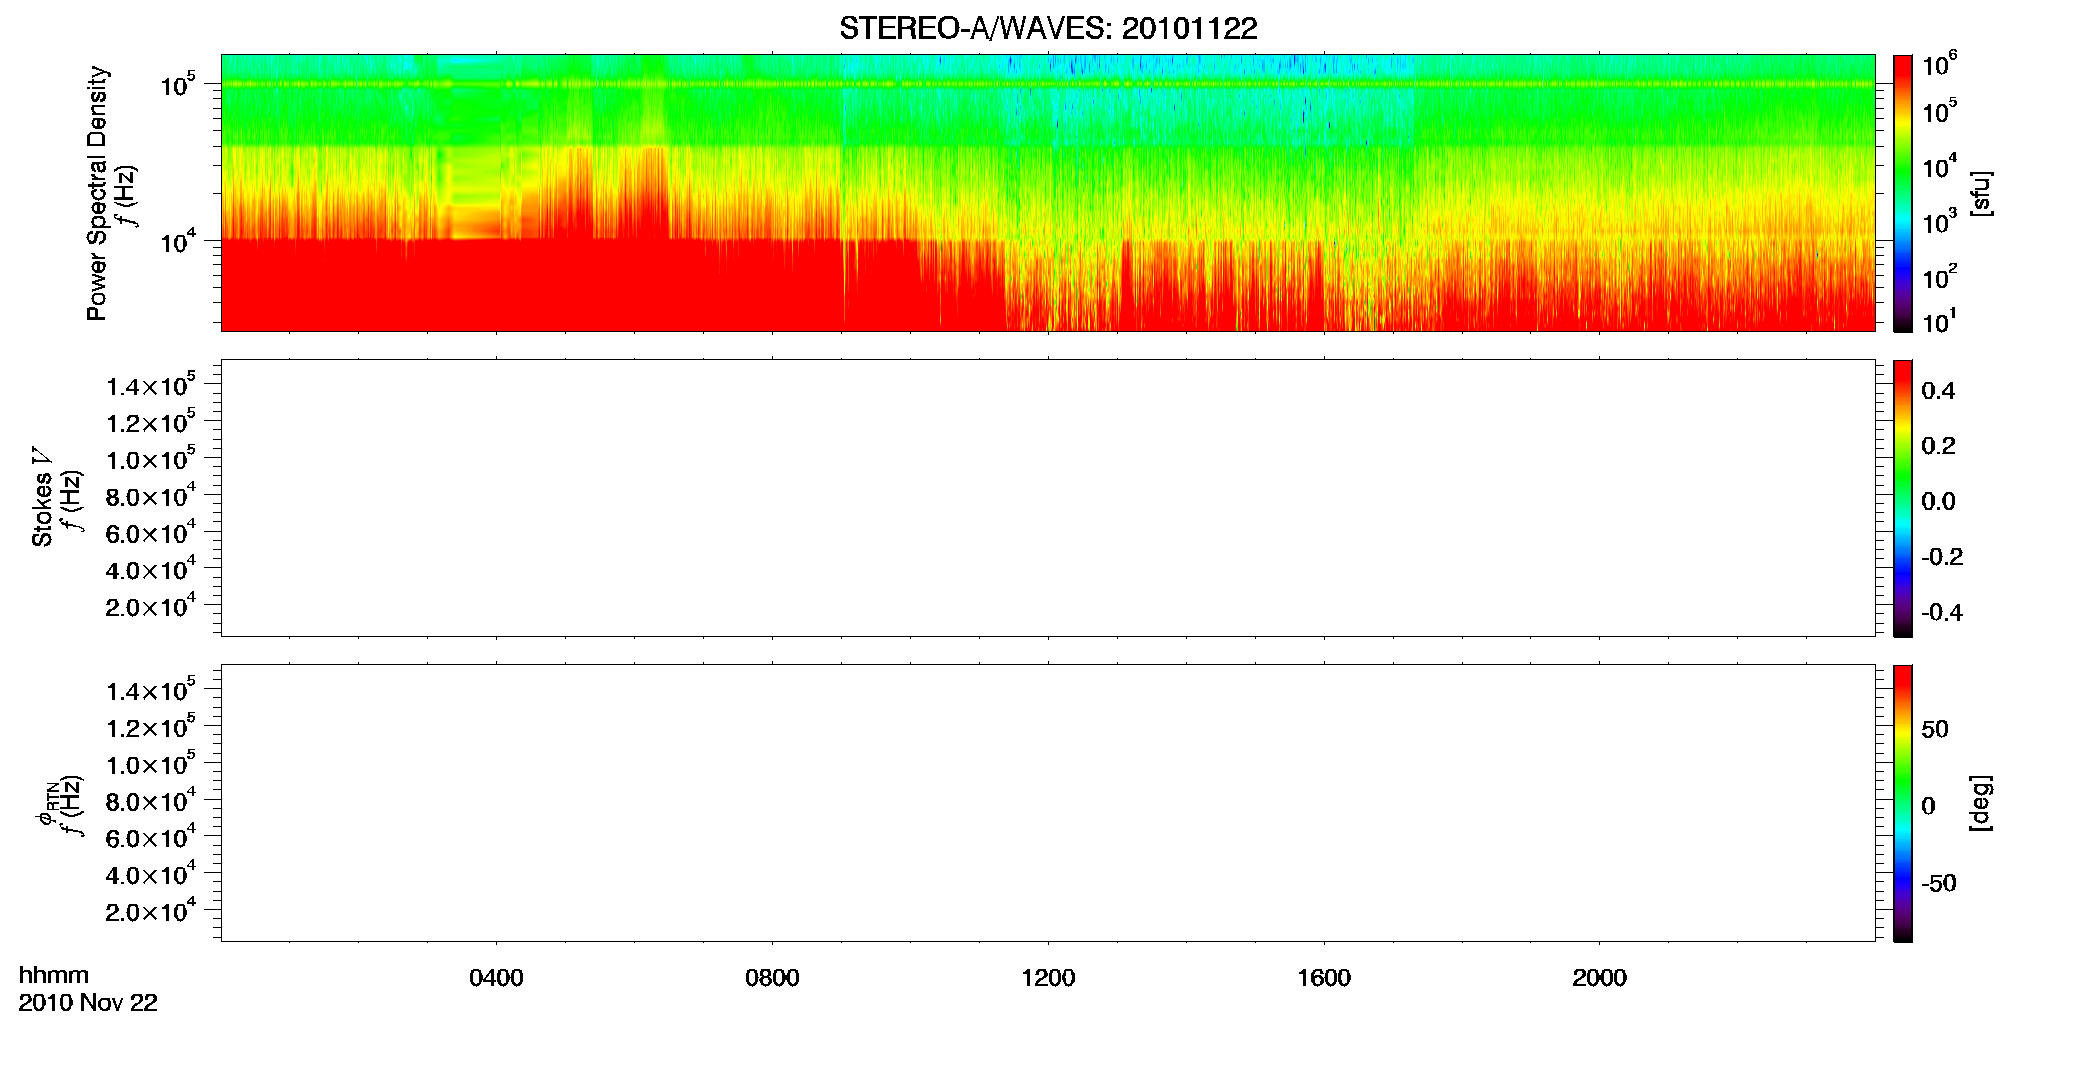Select the 0400 time tick label
Screen dimensions: 2096x1080
[x=496, y=978]
